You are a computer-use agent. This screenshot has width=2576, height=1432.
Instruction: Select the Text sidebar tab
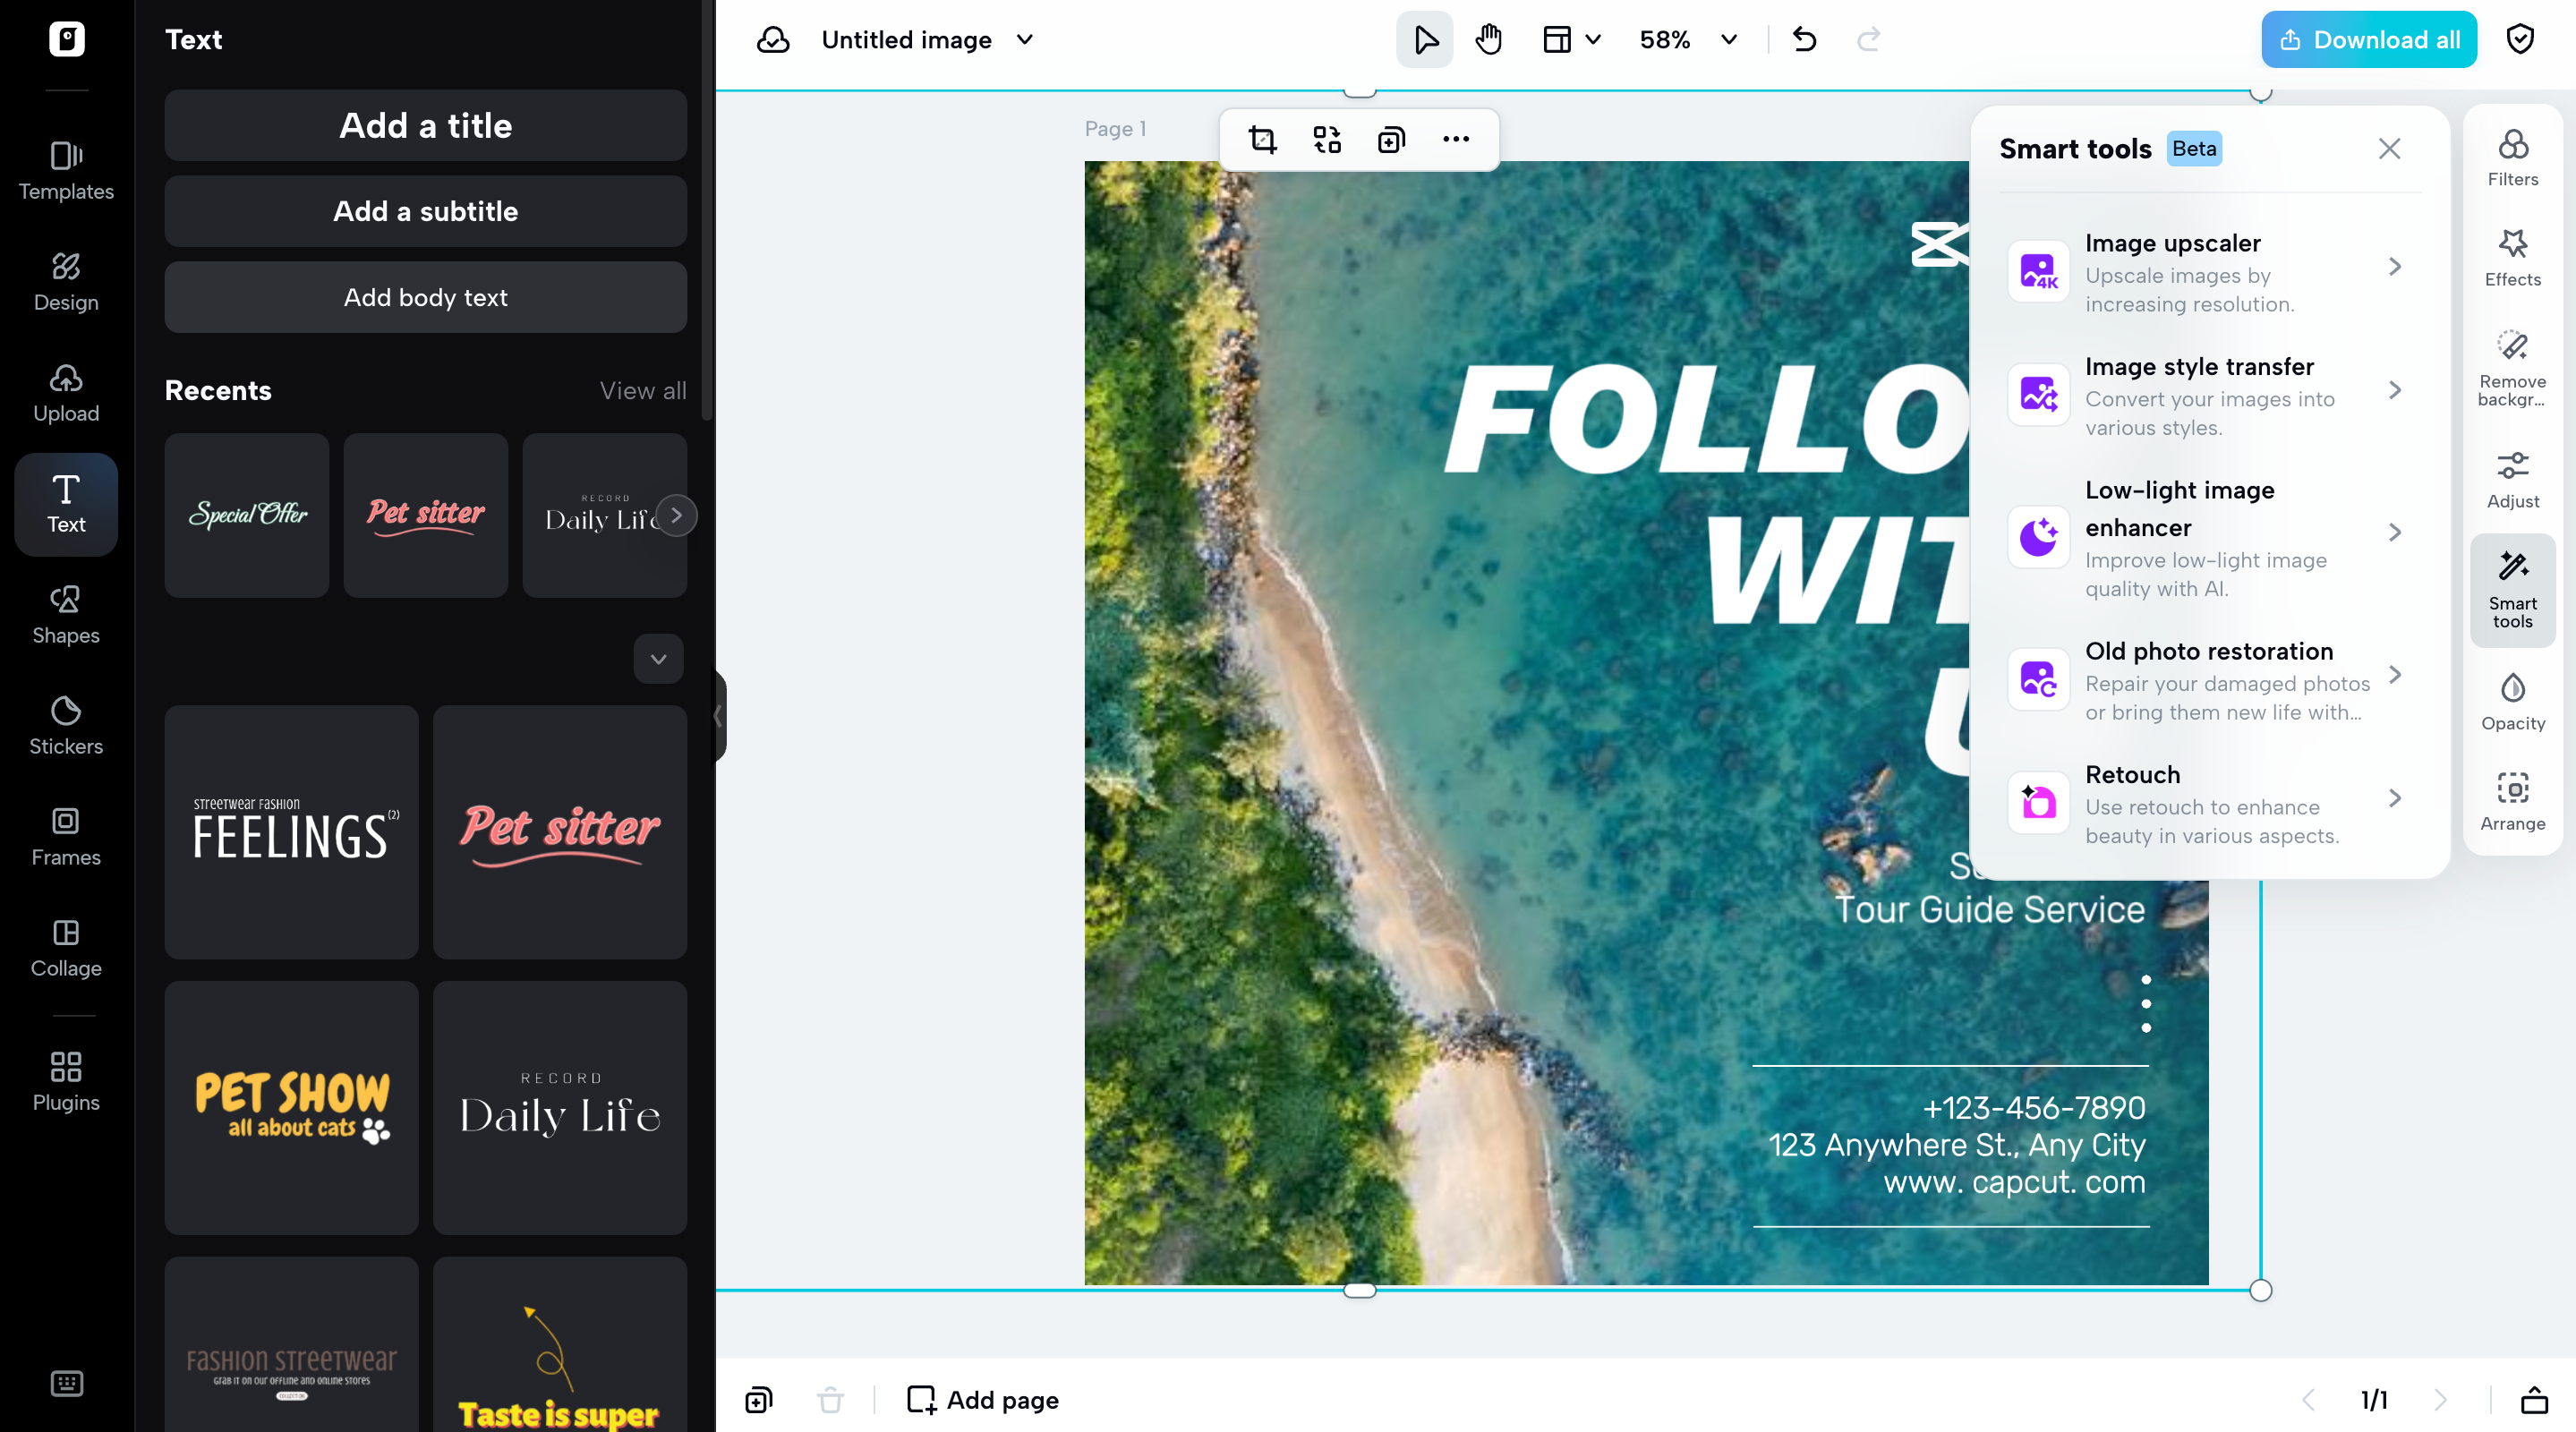66,504
